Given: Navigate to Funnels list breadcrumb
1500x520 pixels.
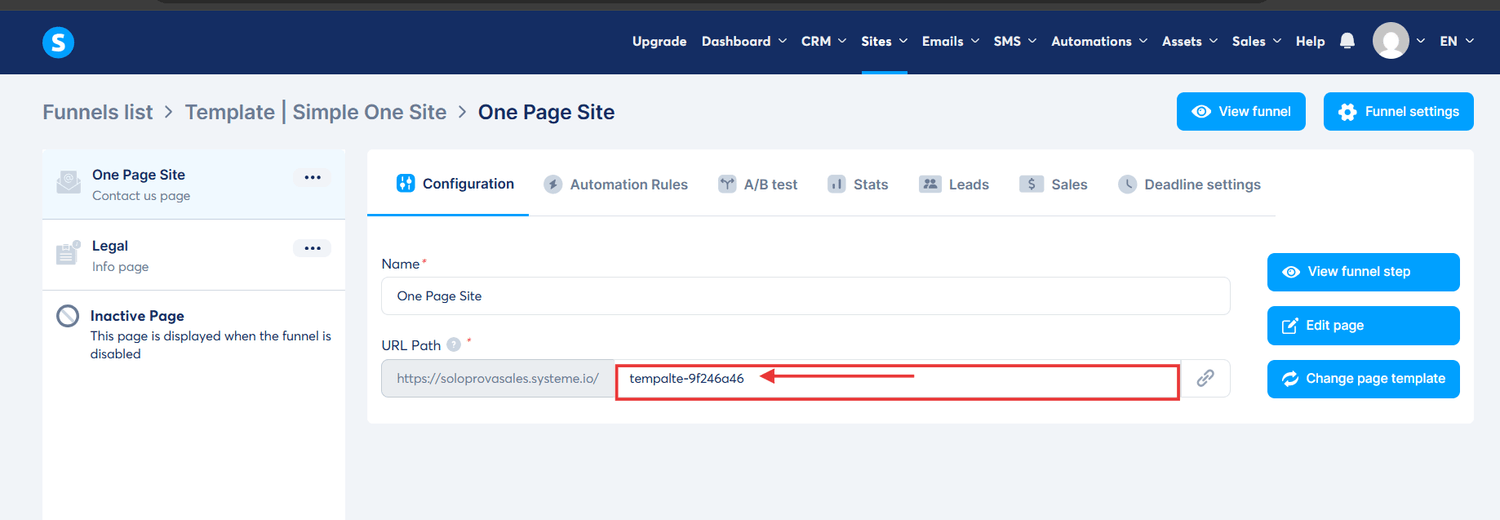Looking at the screenshot, I should click(98, 112).
